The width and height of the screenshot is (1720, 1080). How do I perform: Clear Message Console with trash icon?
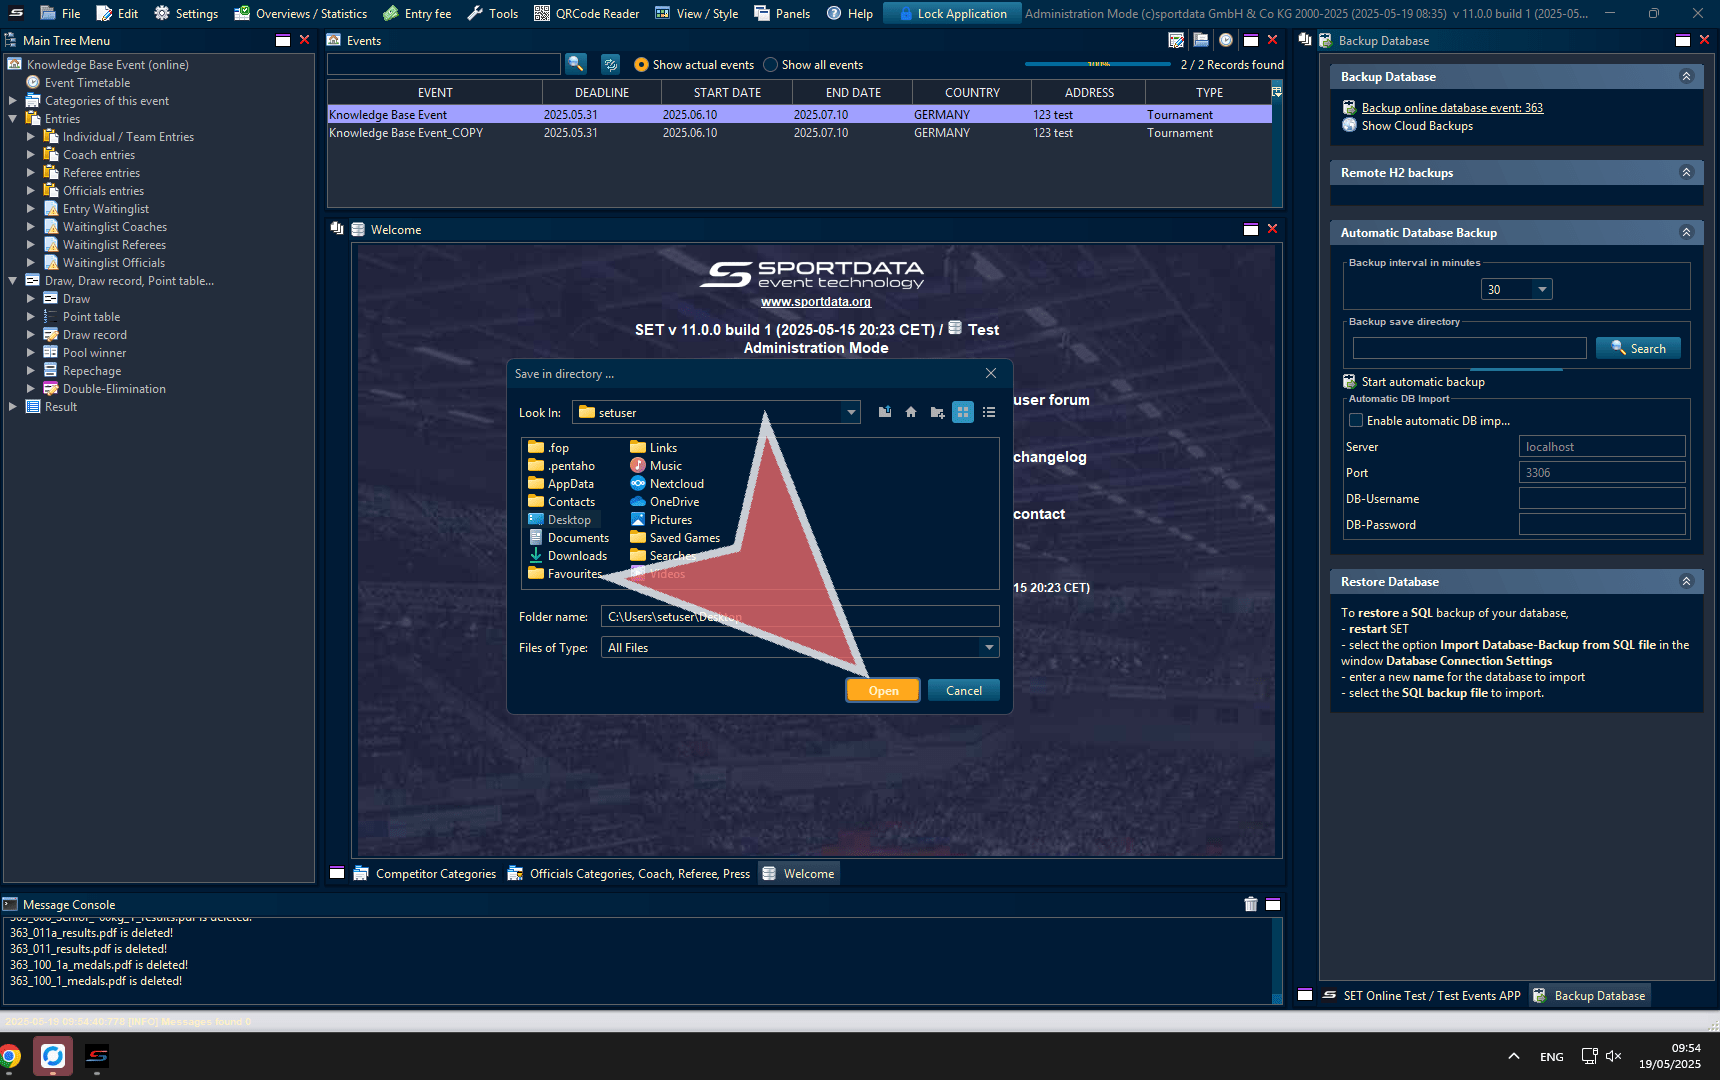click(1250, 904)
